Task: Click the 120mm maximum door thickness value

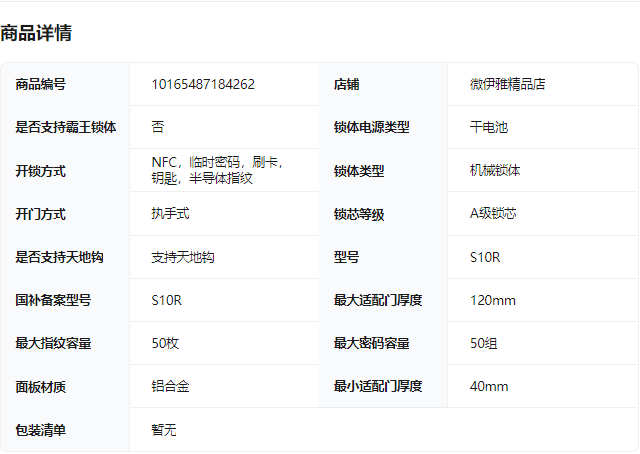Action: pos(493,300)
